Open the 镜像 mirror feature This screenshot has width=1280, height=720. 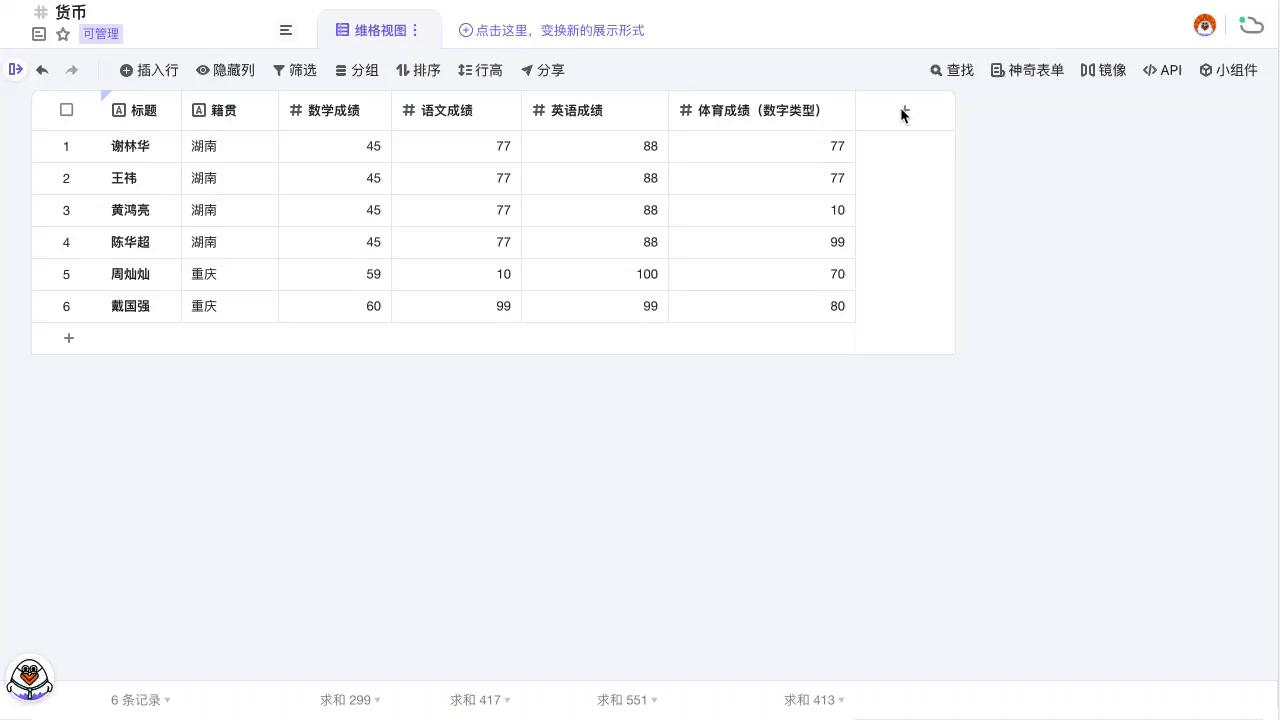(x=1103, y=70)
